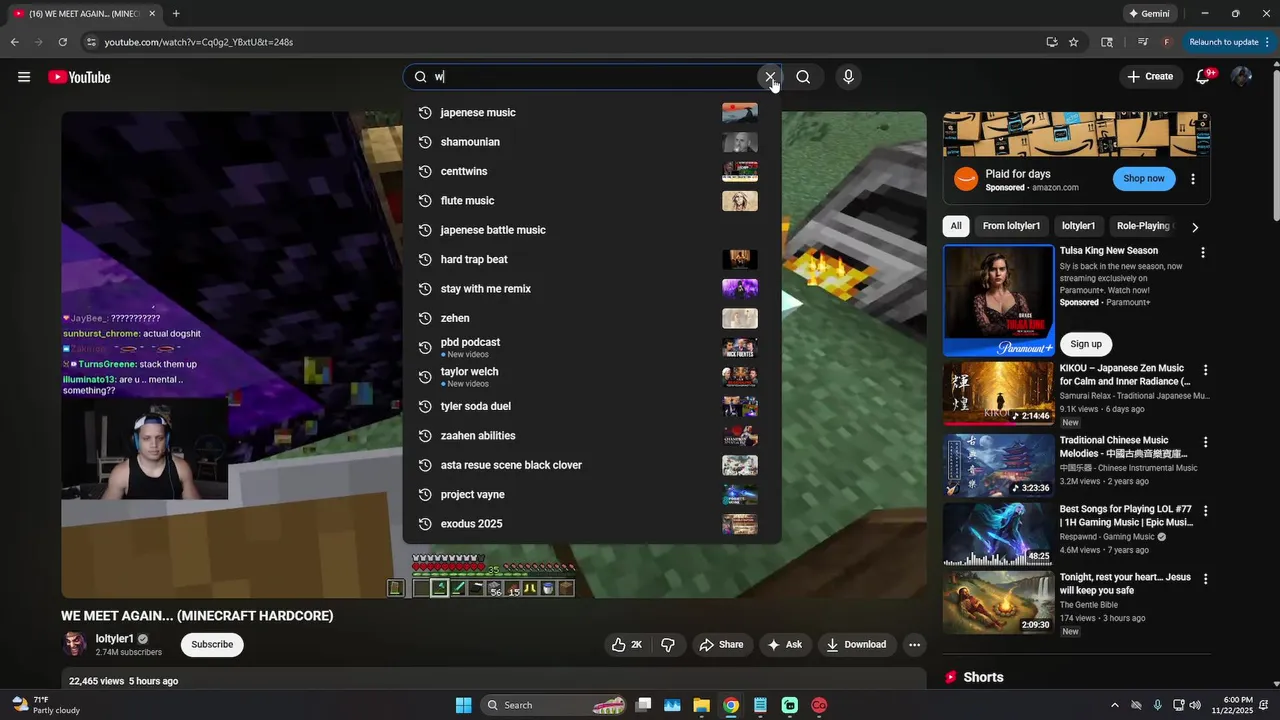This screenshot has height=720, width=1280.
Task: Choose "exodus 2025" suggestion
Action: (x=591, y=524)
